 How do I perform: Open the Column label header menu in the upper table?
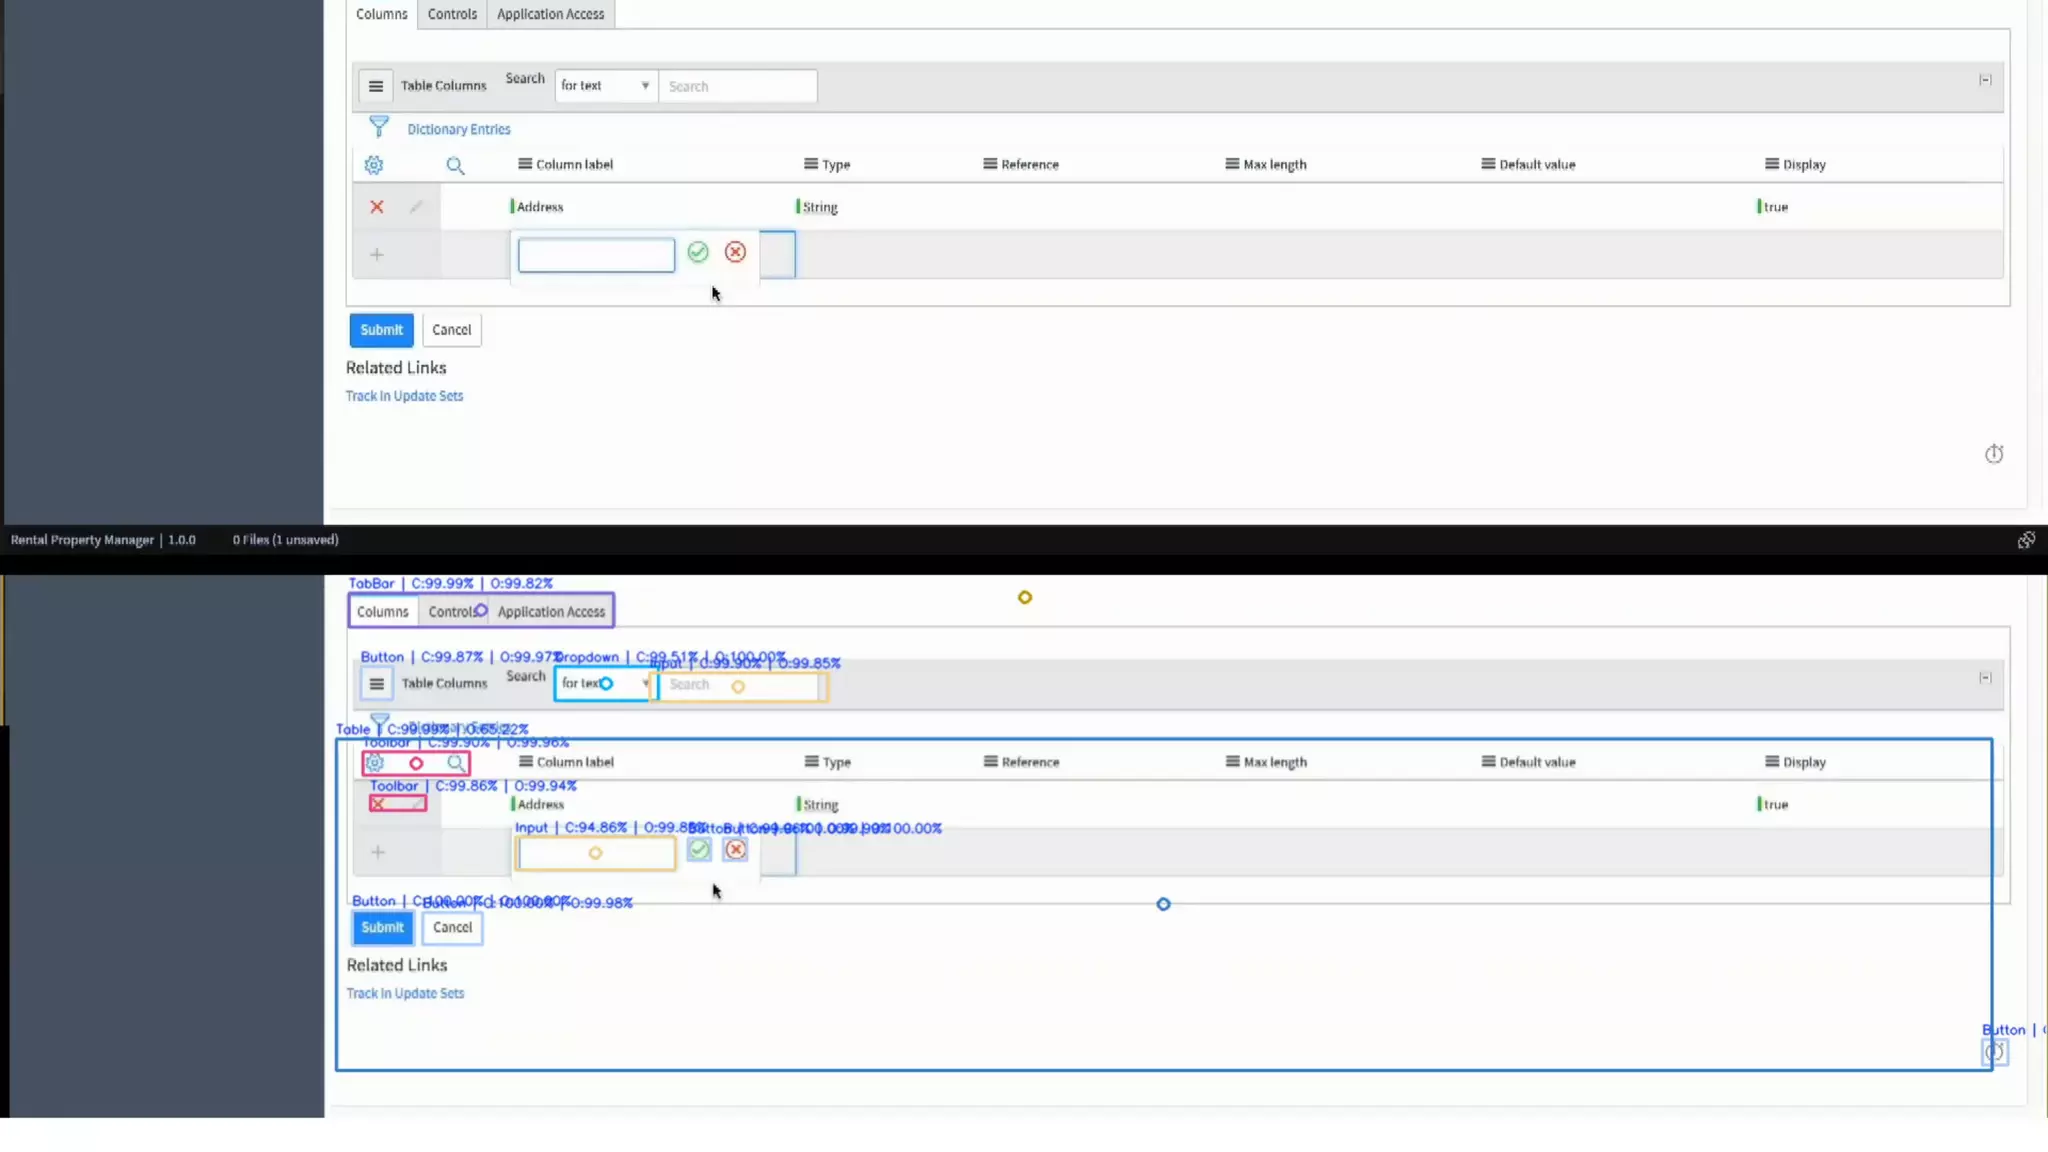pos(525,164)
